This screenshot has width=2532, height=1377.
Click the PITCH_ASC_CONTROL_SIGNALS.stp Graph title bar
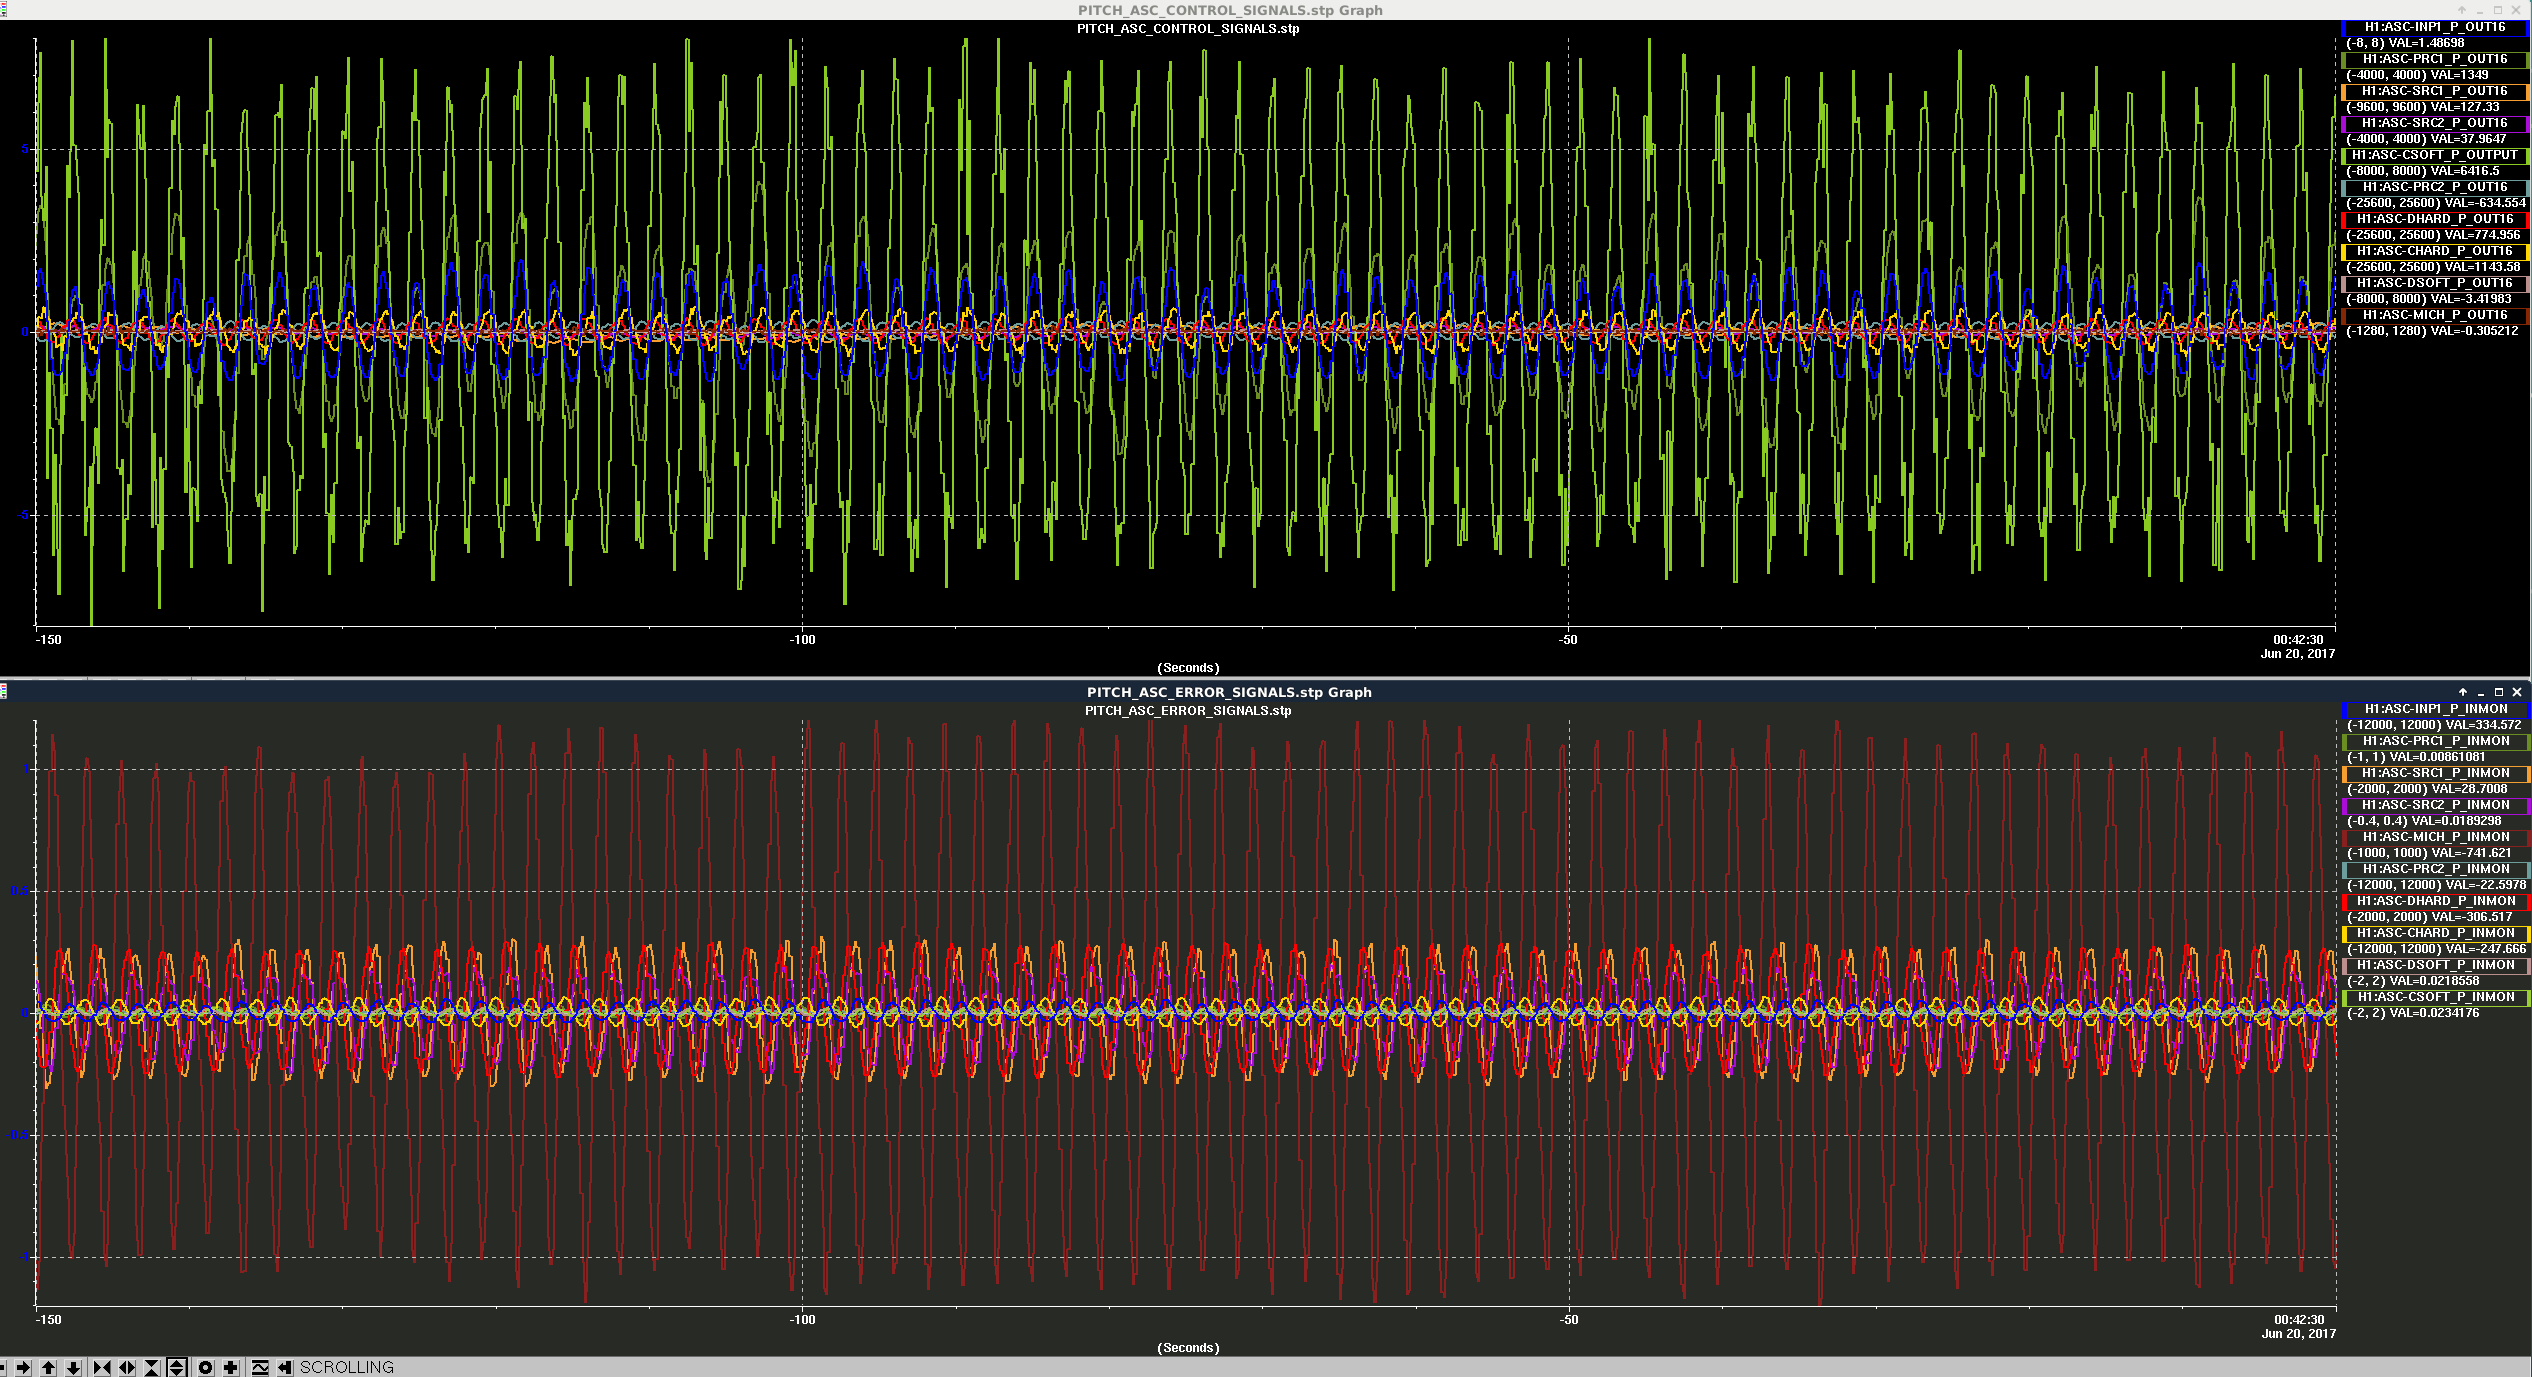coord(1230,10)
